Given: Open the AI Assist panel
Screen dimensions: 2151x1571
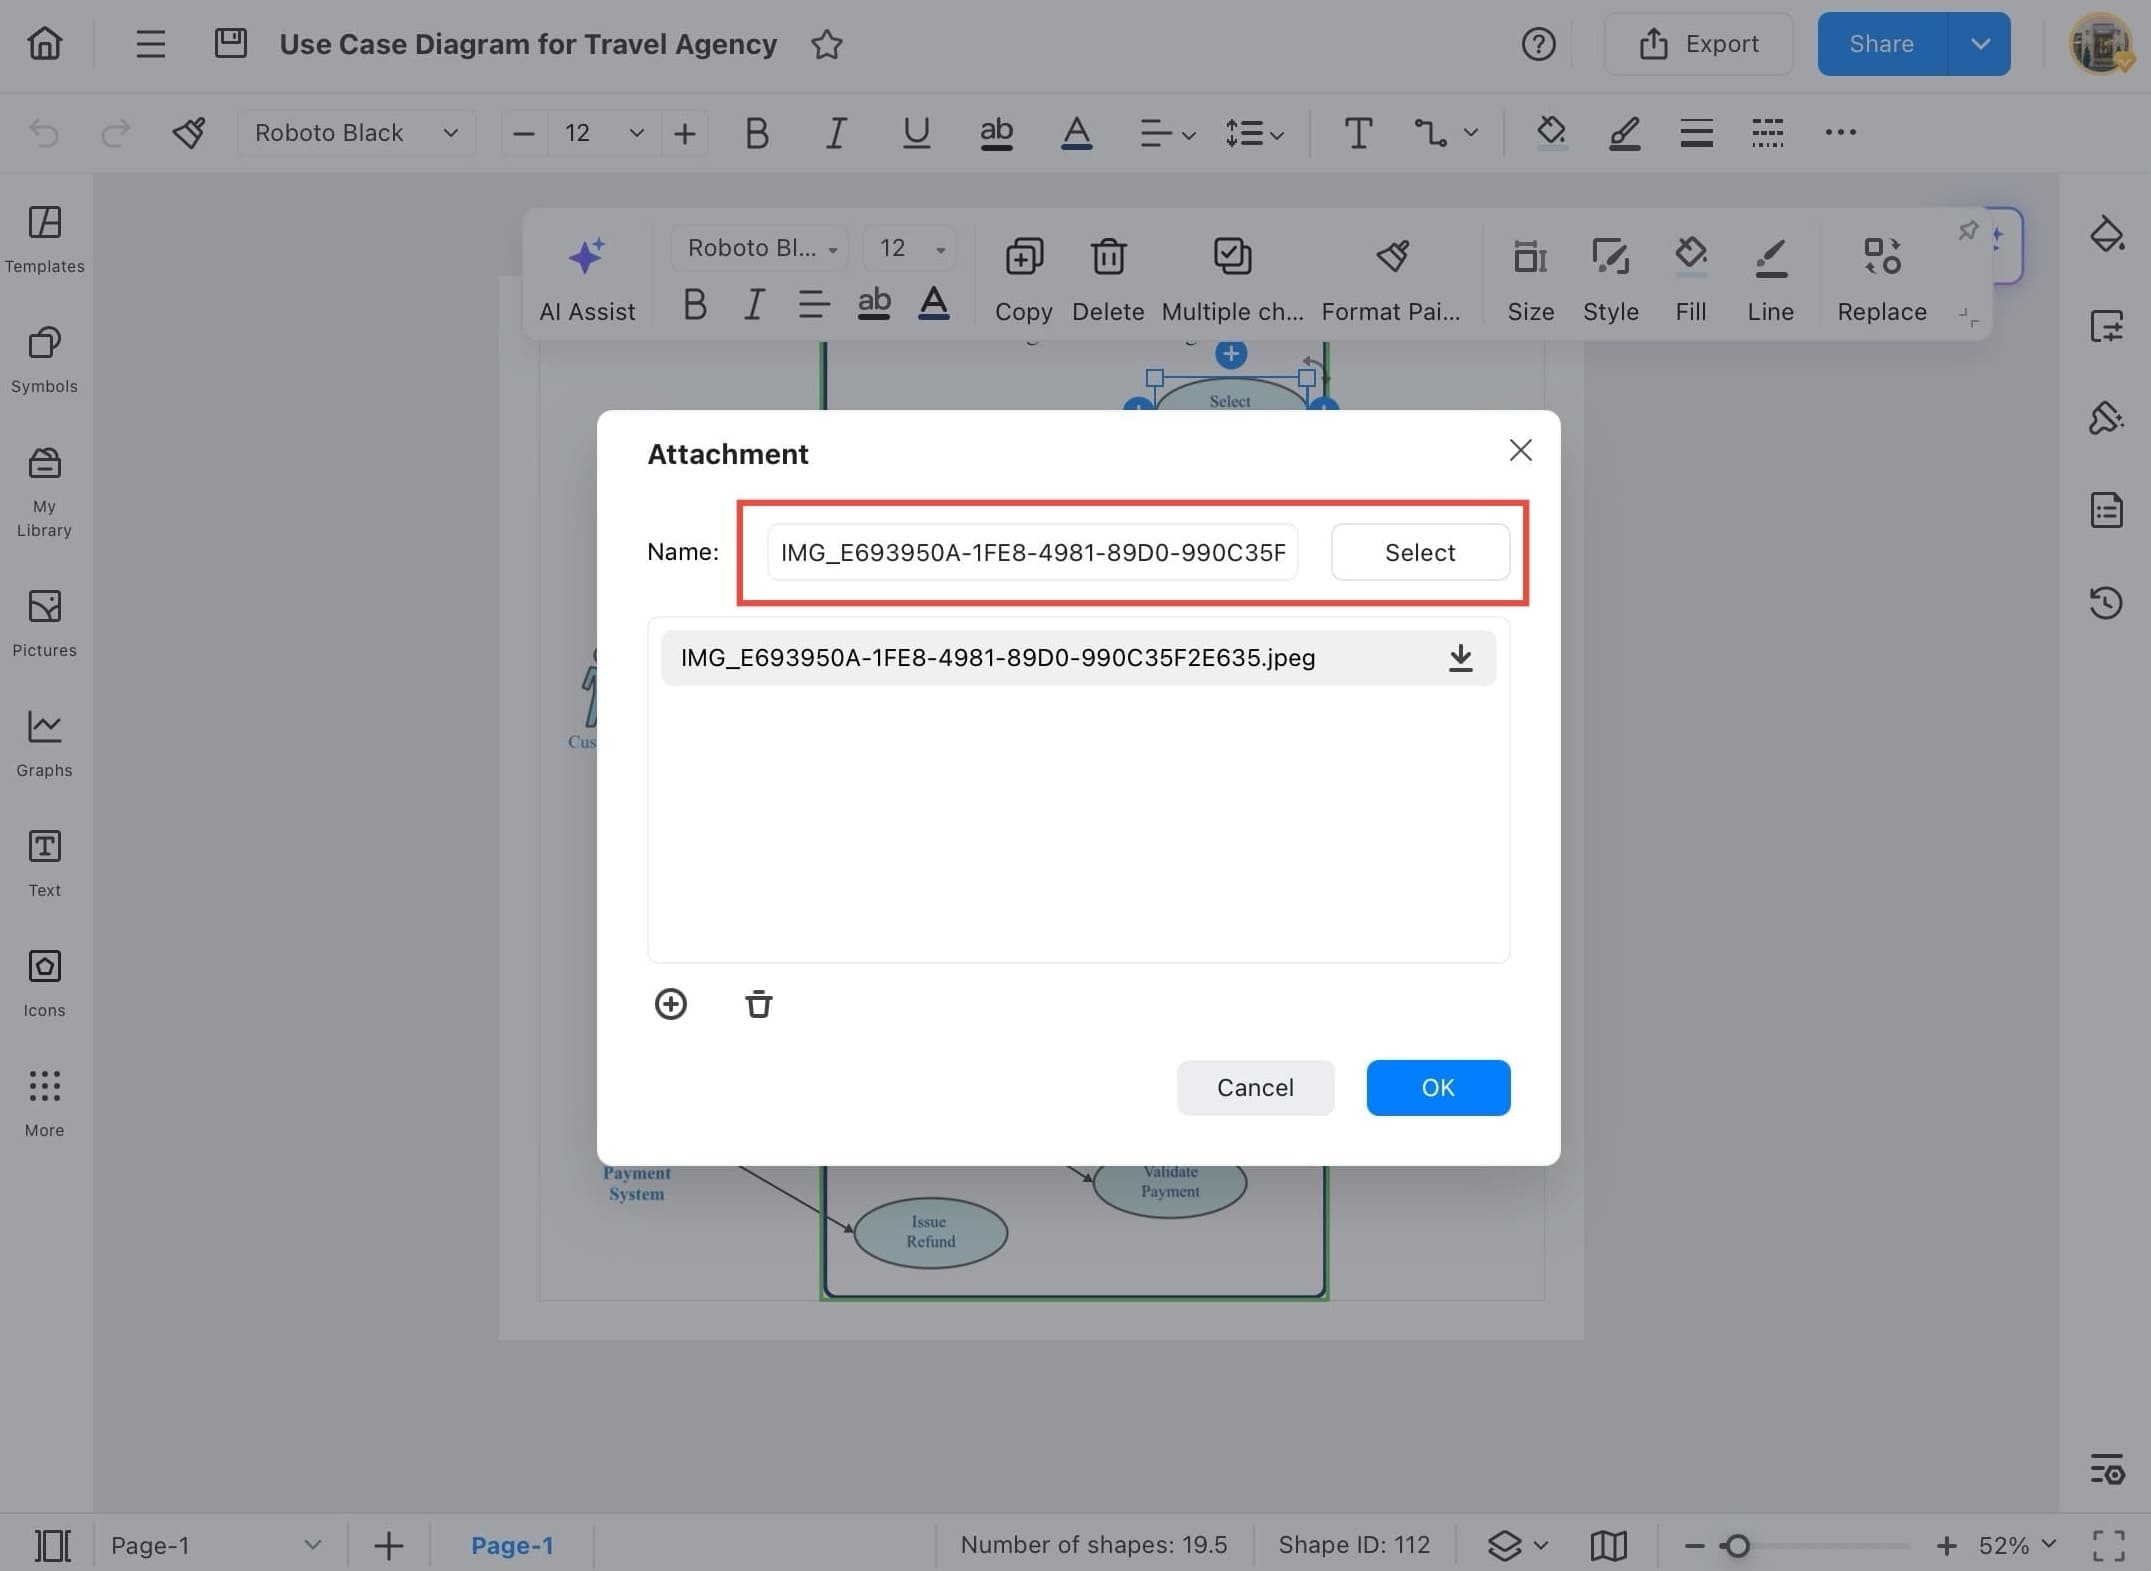Looking at the screenshot, I should click(x=587, y=275).
